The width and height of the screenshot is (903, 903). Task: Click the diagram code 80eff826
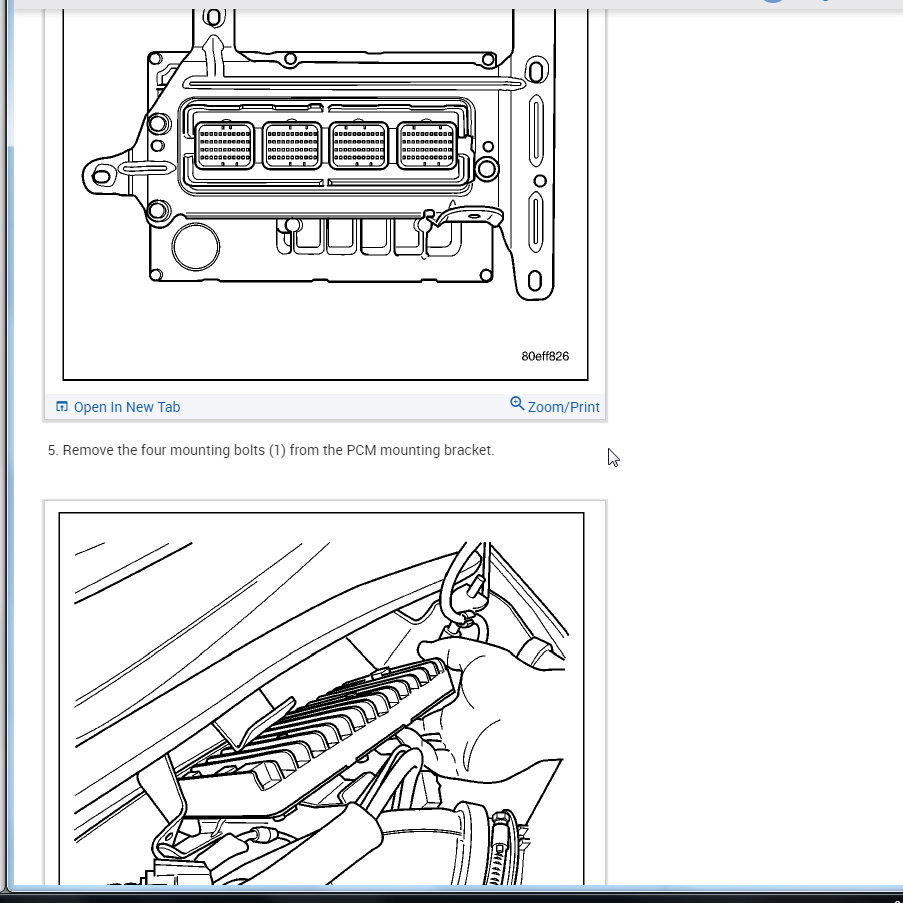pyautogui.click(x=545, y=356)
